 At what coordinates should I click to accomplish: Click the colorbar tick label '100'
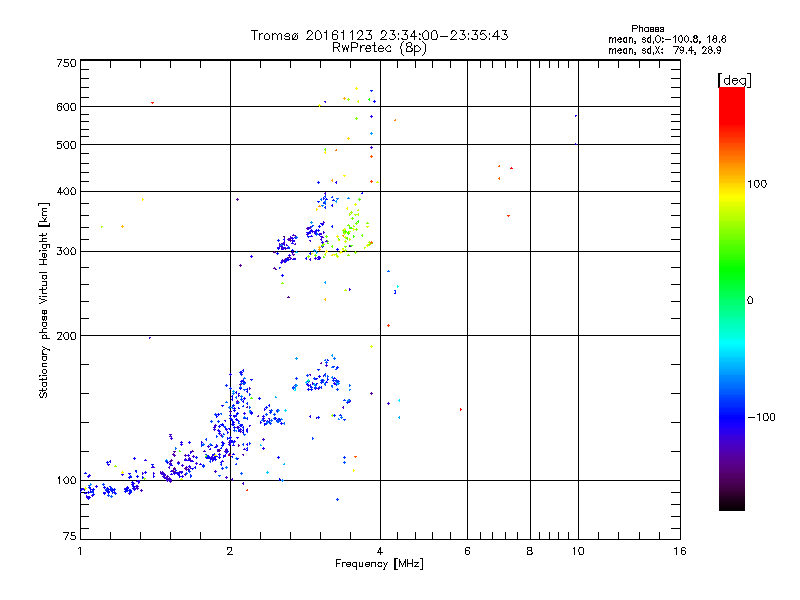pos(757,184)
